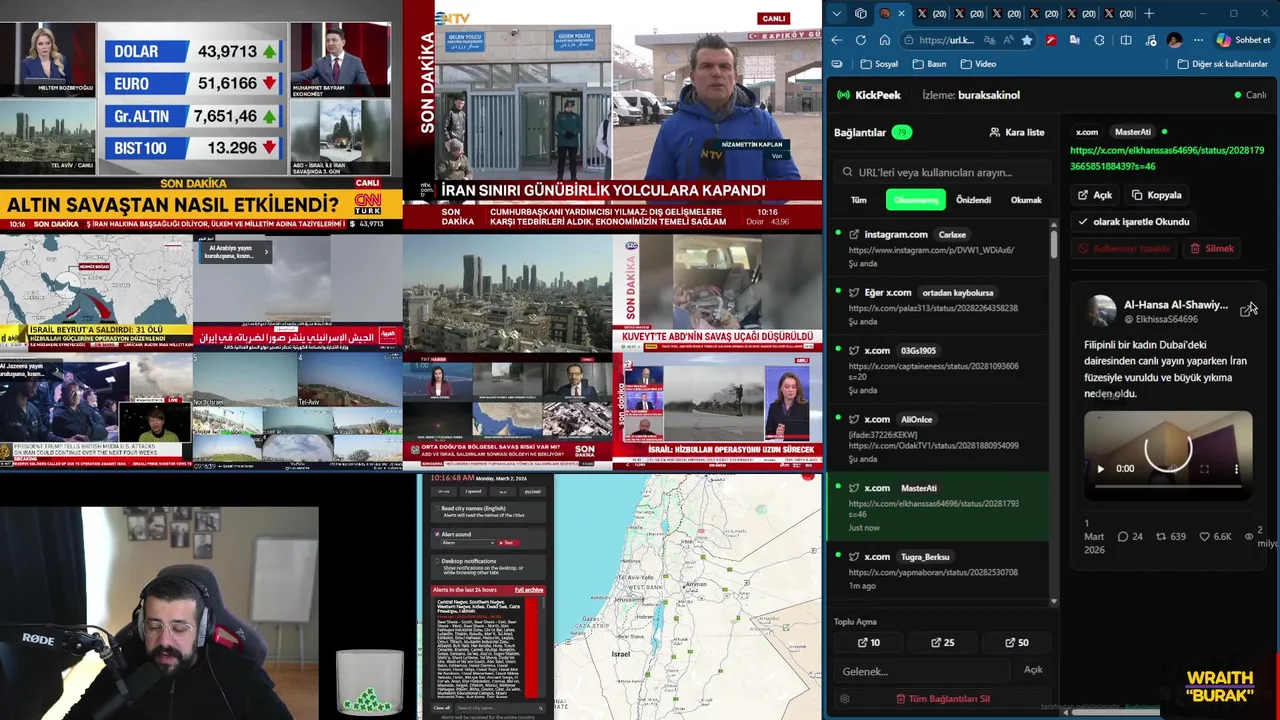Open the instagram.com link from Carlaxe
Screen dimensions: 1280x720
point(937,249)
